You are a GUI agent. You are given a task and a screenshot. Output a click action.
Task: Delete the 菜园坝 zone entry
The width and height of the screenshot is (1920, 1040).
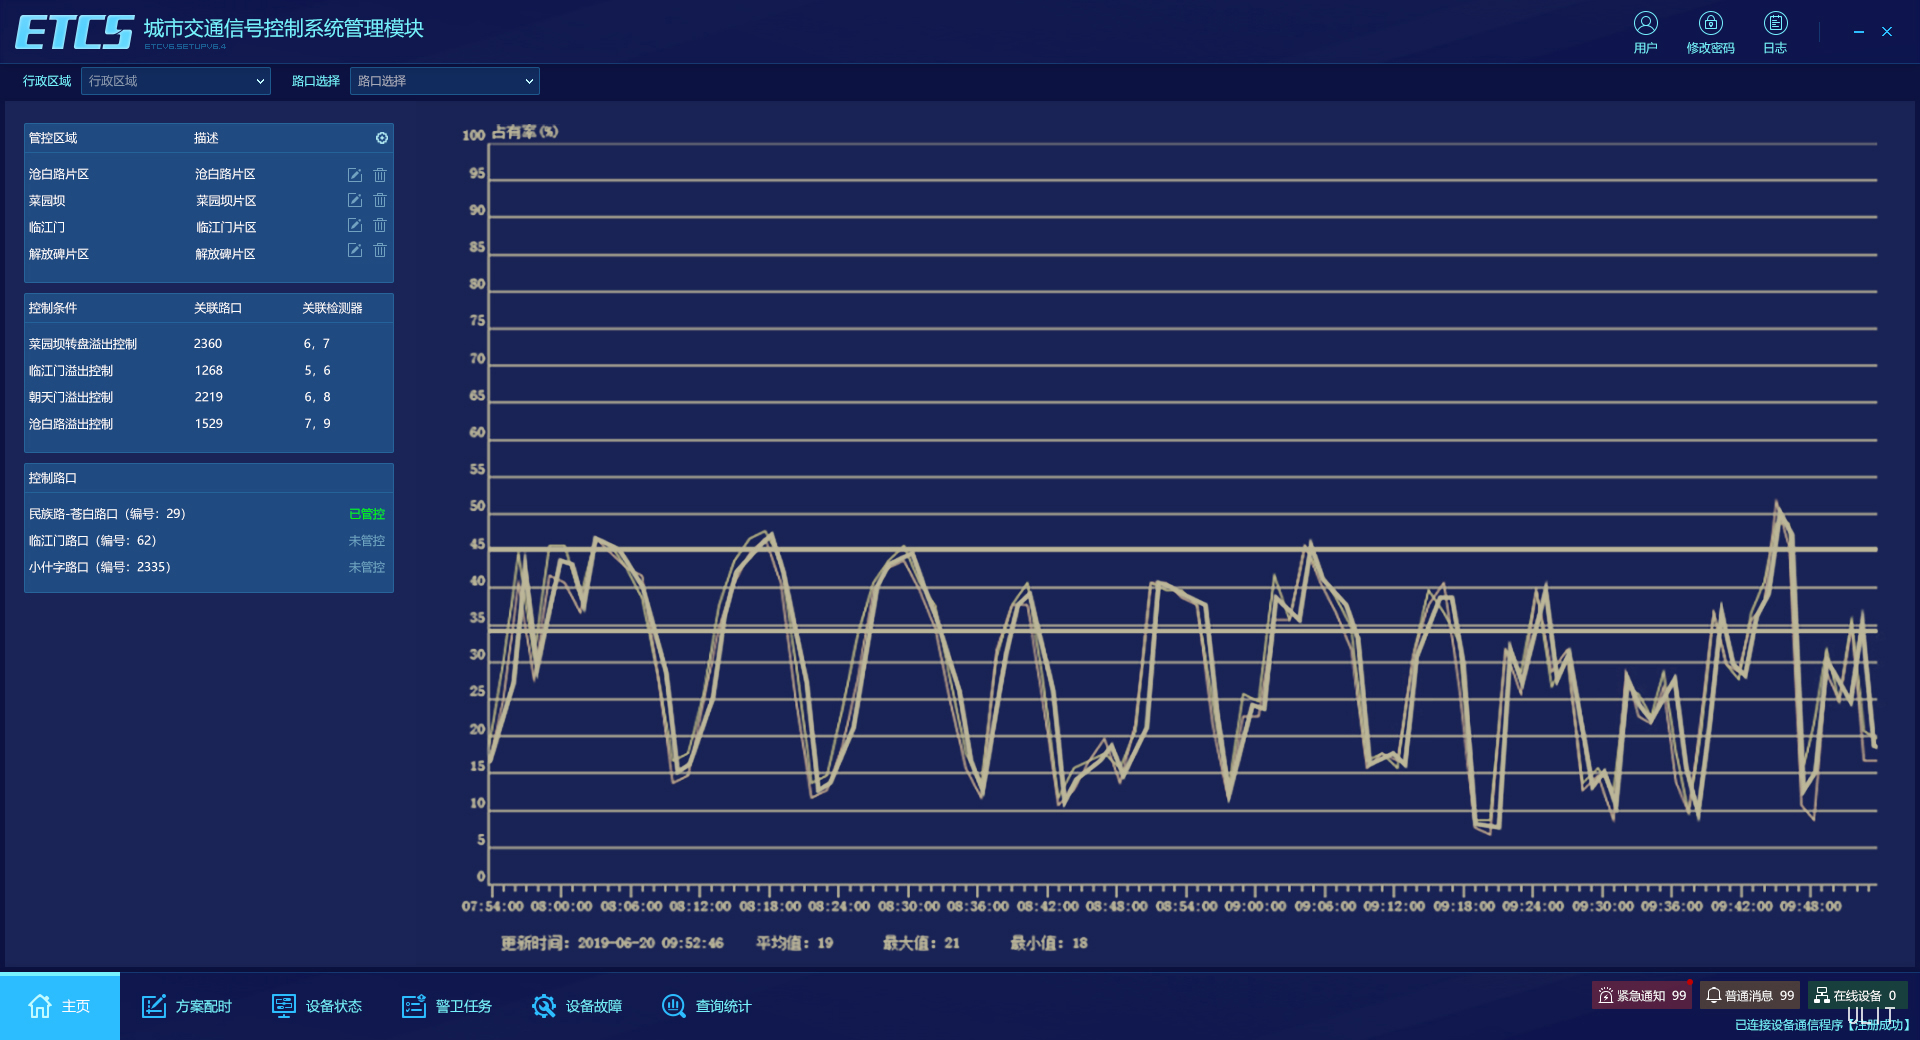380,201
